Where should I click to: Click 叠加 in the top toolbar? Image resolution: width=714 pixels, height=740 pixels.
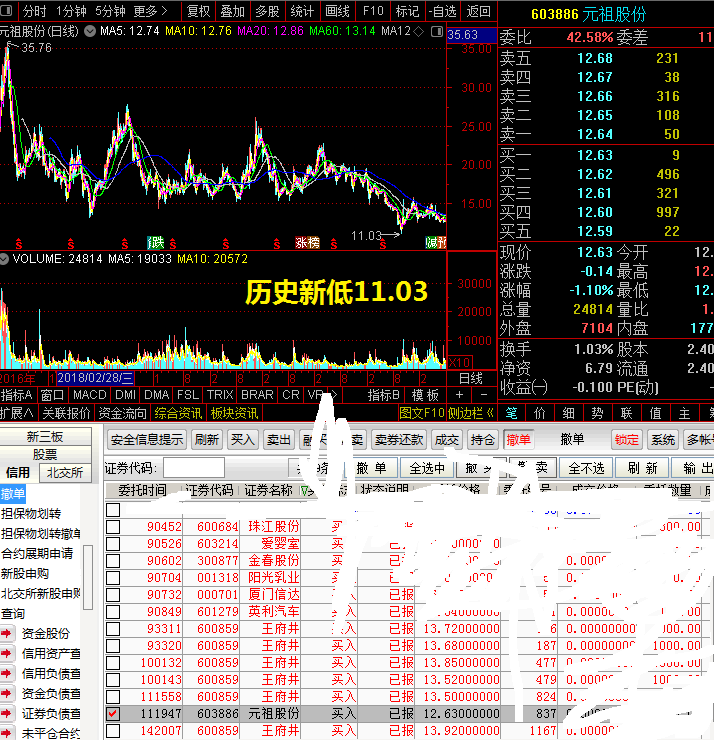tap(233, 10)
